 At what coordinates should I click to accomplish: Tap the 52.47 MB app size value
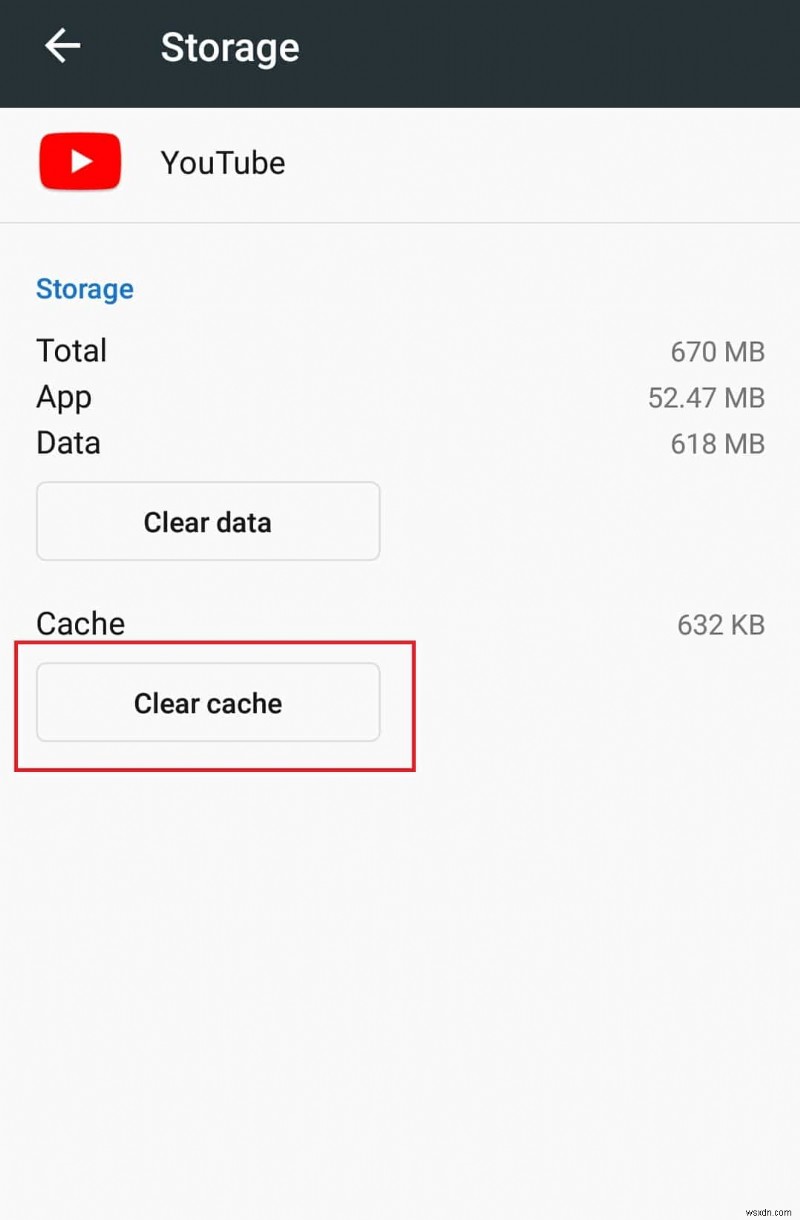pos(706,398)
